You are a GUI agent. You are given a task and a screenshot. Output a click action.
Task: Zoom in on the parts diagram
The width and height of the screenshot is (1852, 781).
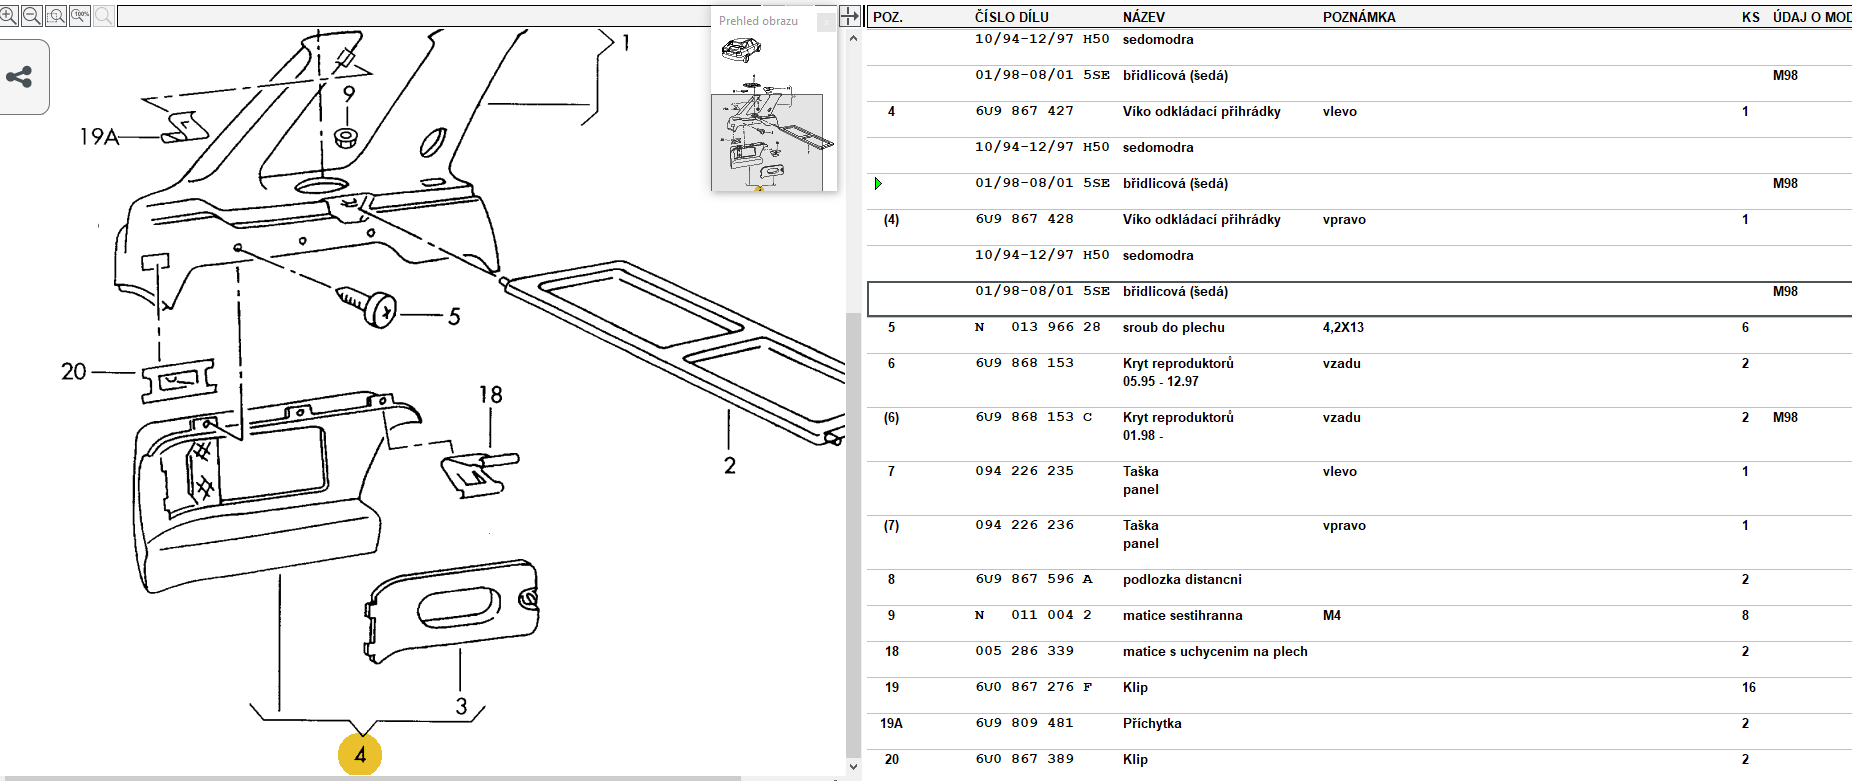click(x=9, y=15)
